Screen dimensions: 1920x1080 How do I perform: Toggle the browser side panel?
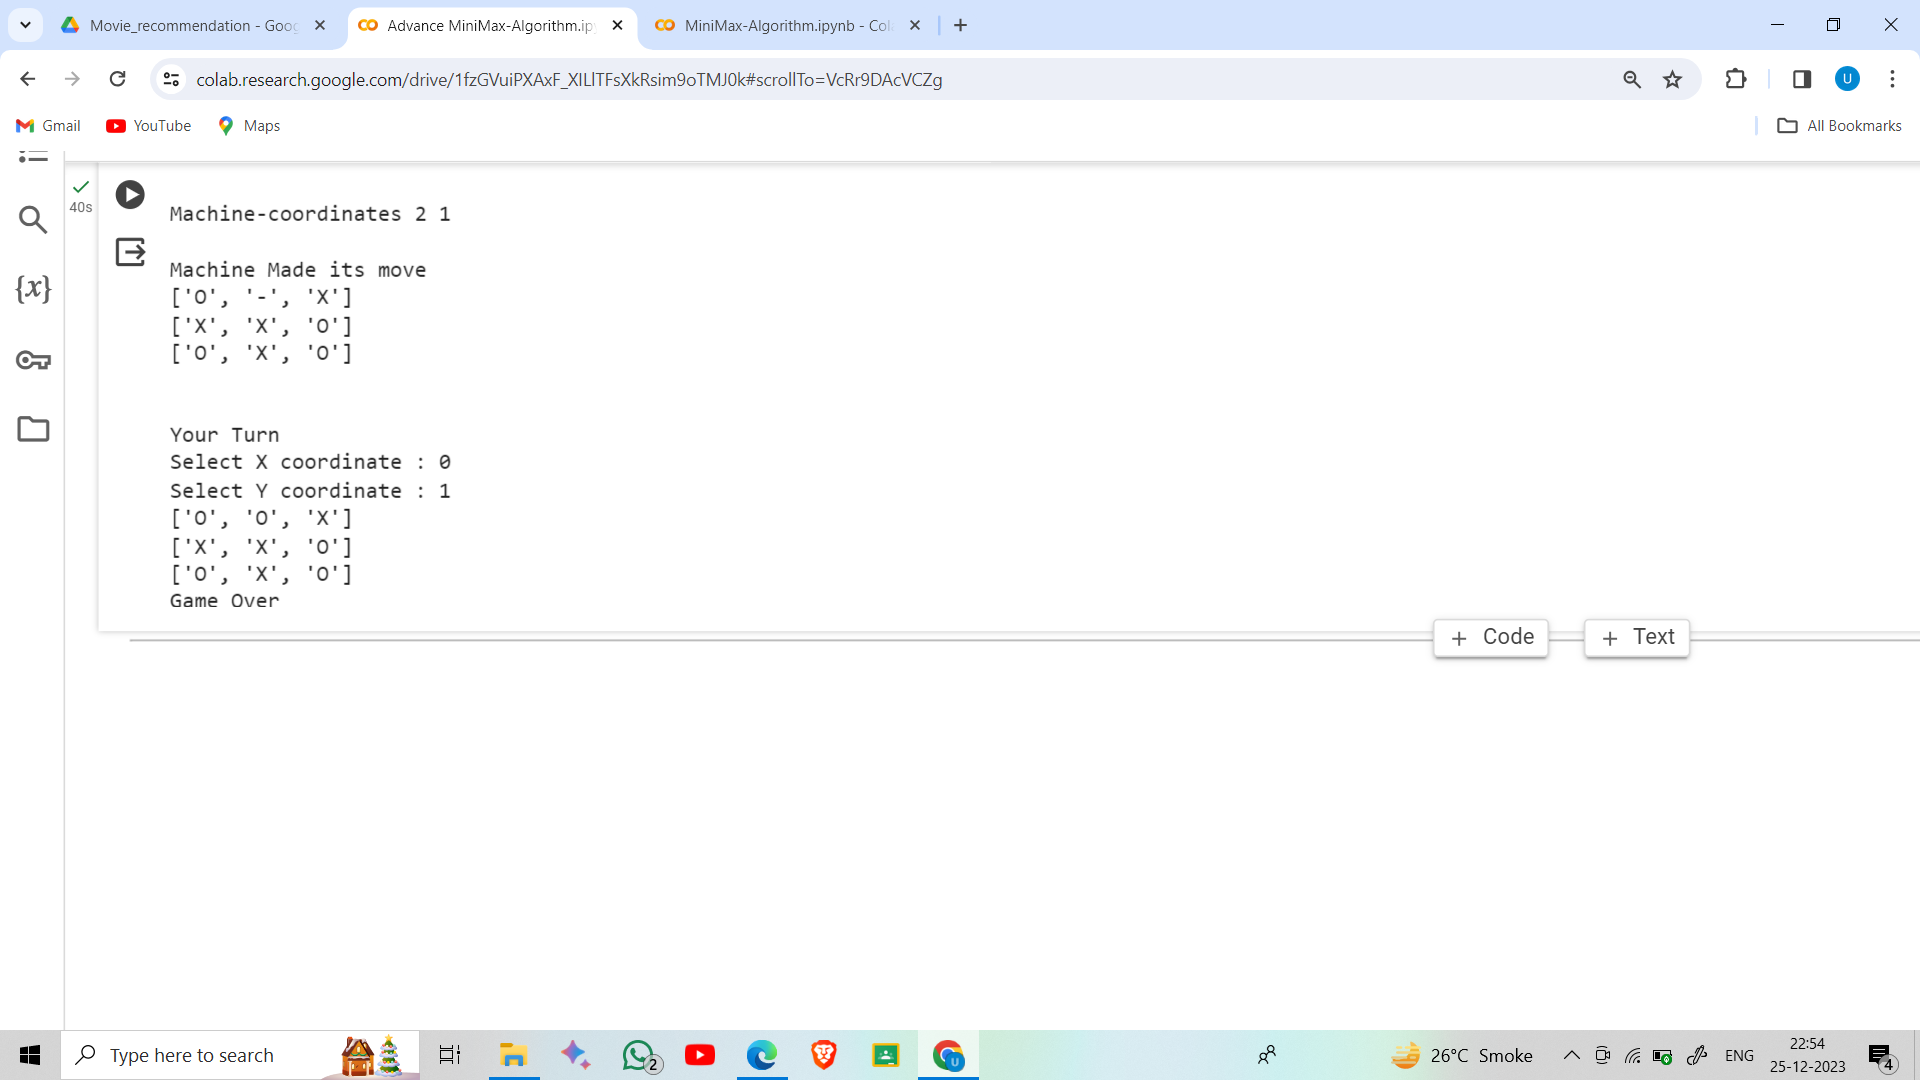1802,79
